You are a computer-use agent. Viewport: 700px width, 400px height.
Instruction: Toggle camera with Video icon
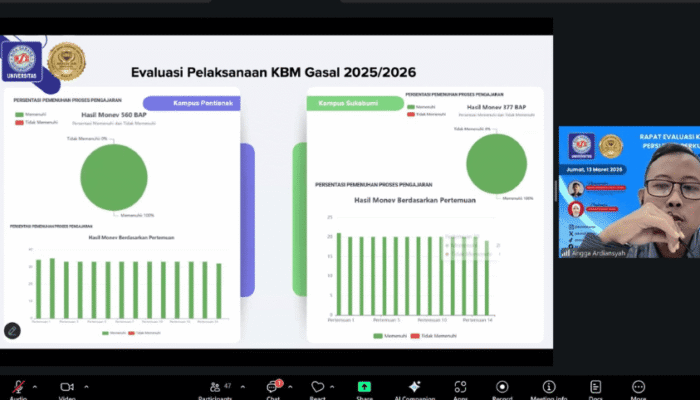[x=67, y=387]
